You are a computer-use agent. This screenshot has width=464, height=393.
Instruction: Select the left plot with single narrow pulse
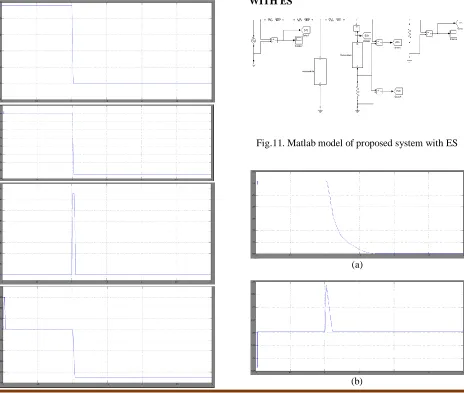[x=107, y=233]
